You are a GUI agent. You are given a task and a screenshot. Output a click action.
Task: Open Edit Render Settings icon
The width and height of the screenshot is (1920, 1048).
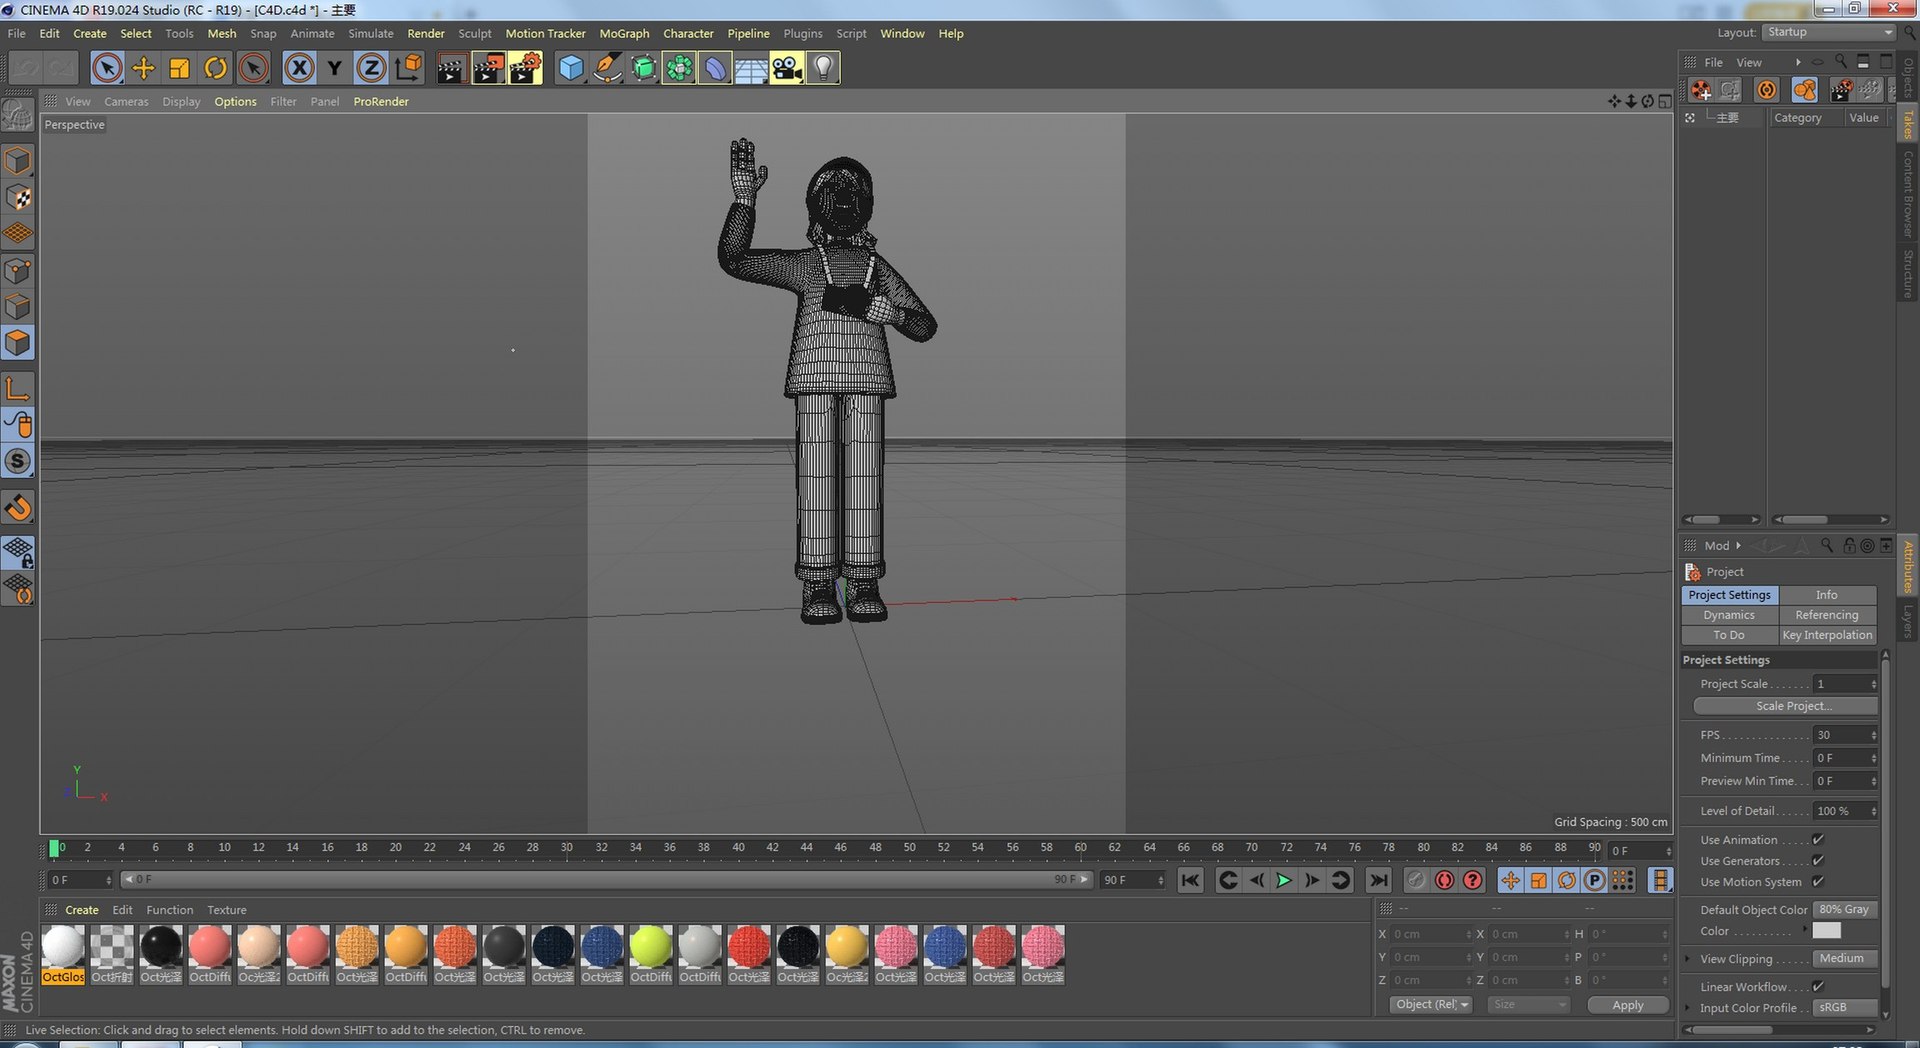[x=525, y=68]
